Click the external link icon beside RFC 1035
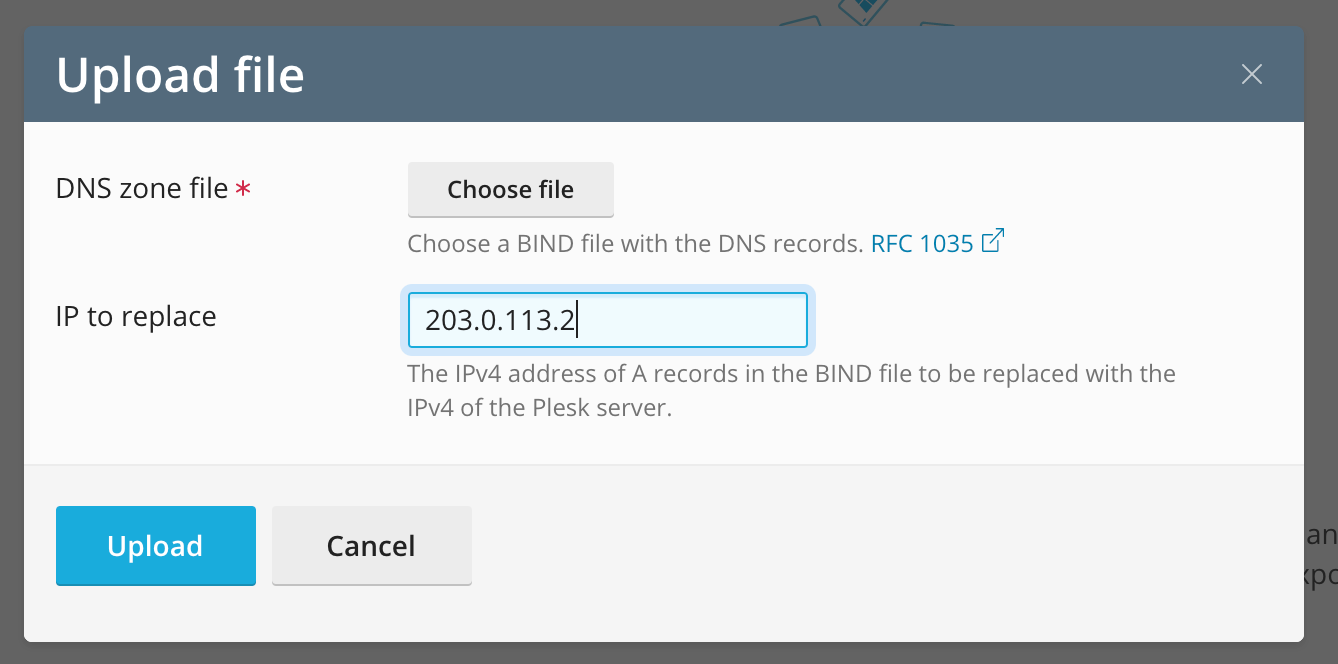This screenshot has width=1338, height=664. tap(992, 242)
